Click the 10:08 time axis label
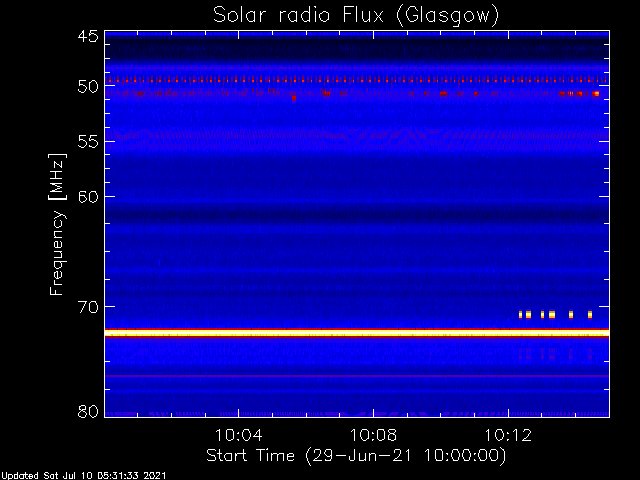This screenshot has width=640, height=480. (373, 435)
